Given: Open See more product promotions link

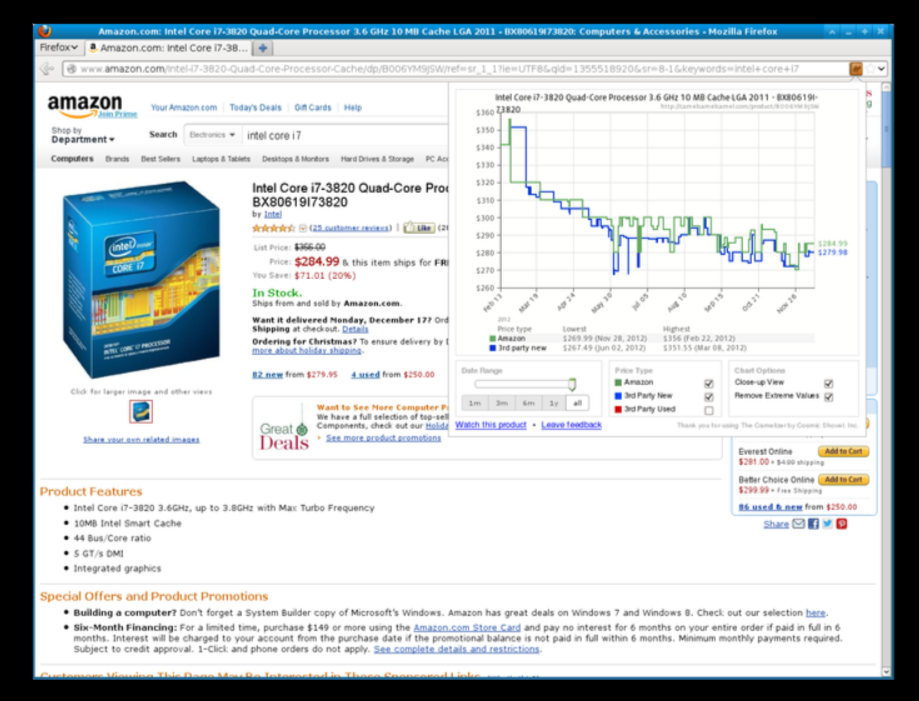Looking at the screenshot, I should point(383,438).
